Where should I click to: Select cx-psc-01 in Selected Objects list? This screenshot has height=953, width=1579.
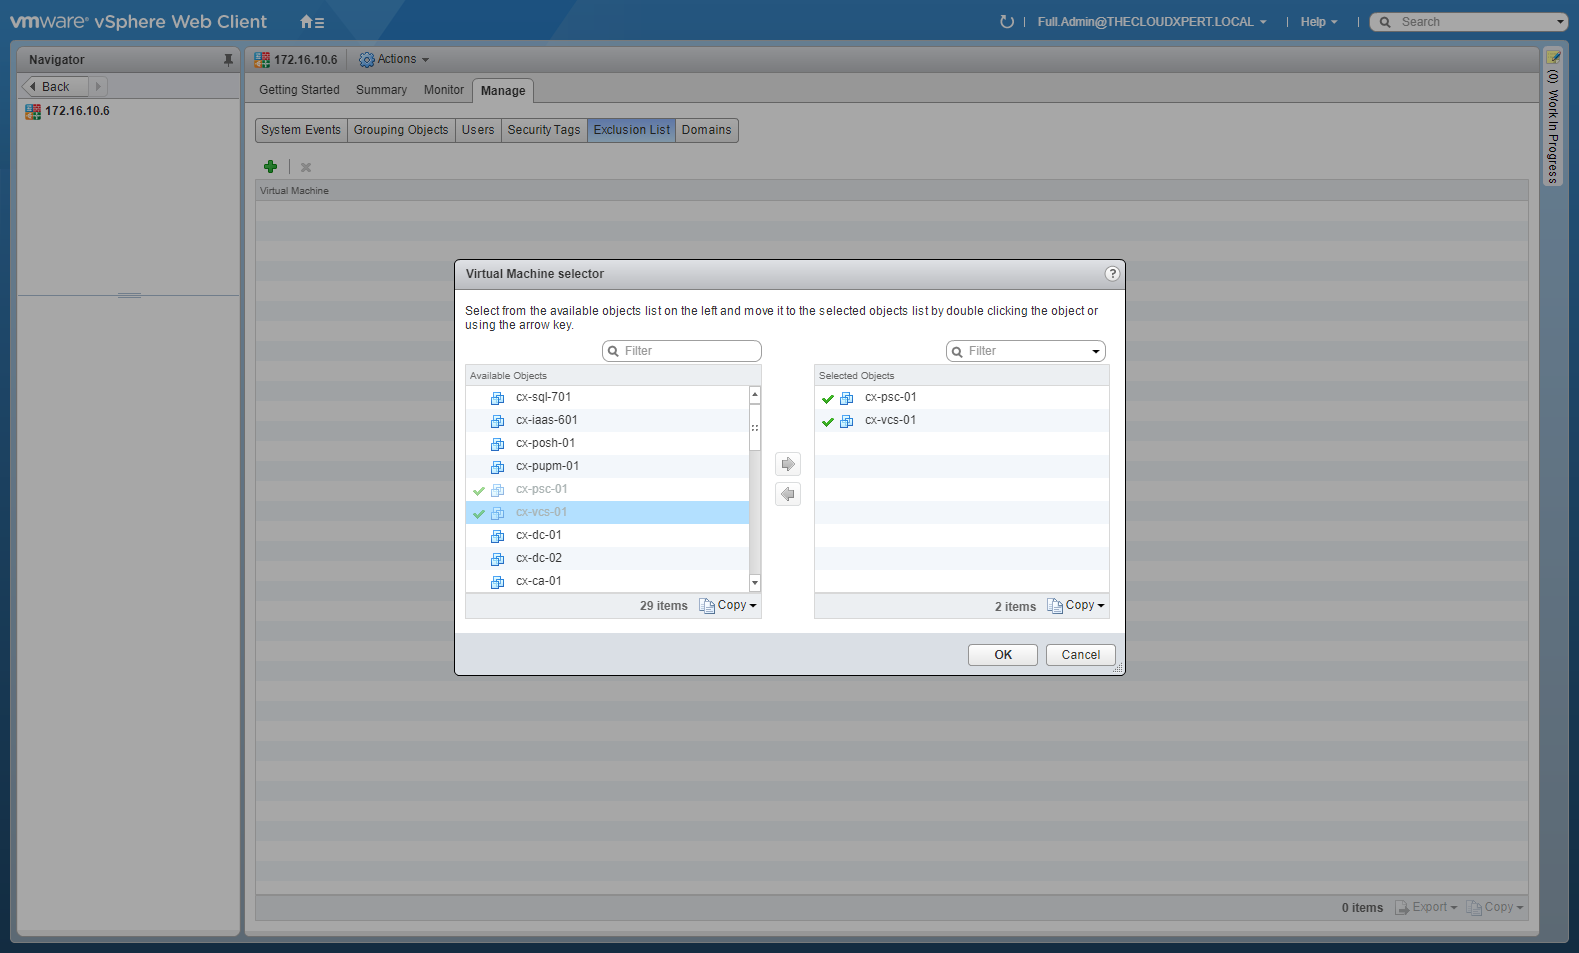pos(890,397)
